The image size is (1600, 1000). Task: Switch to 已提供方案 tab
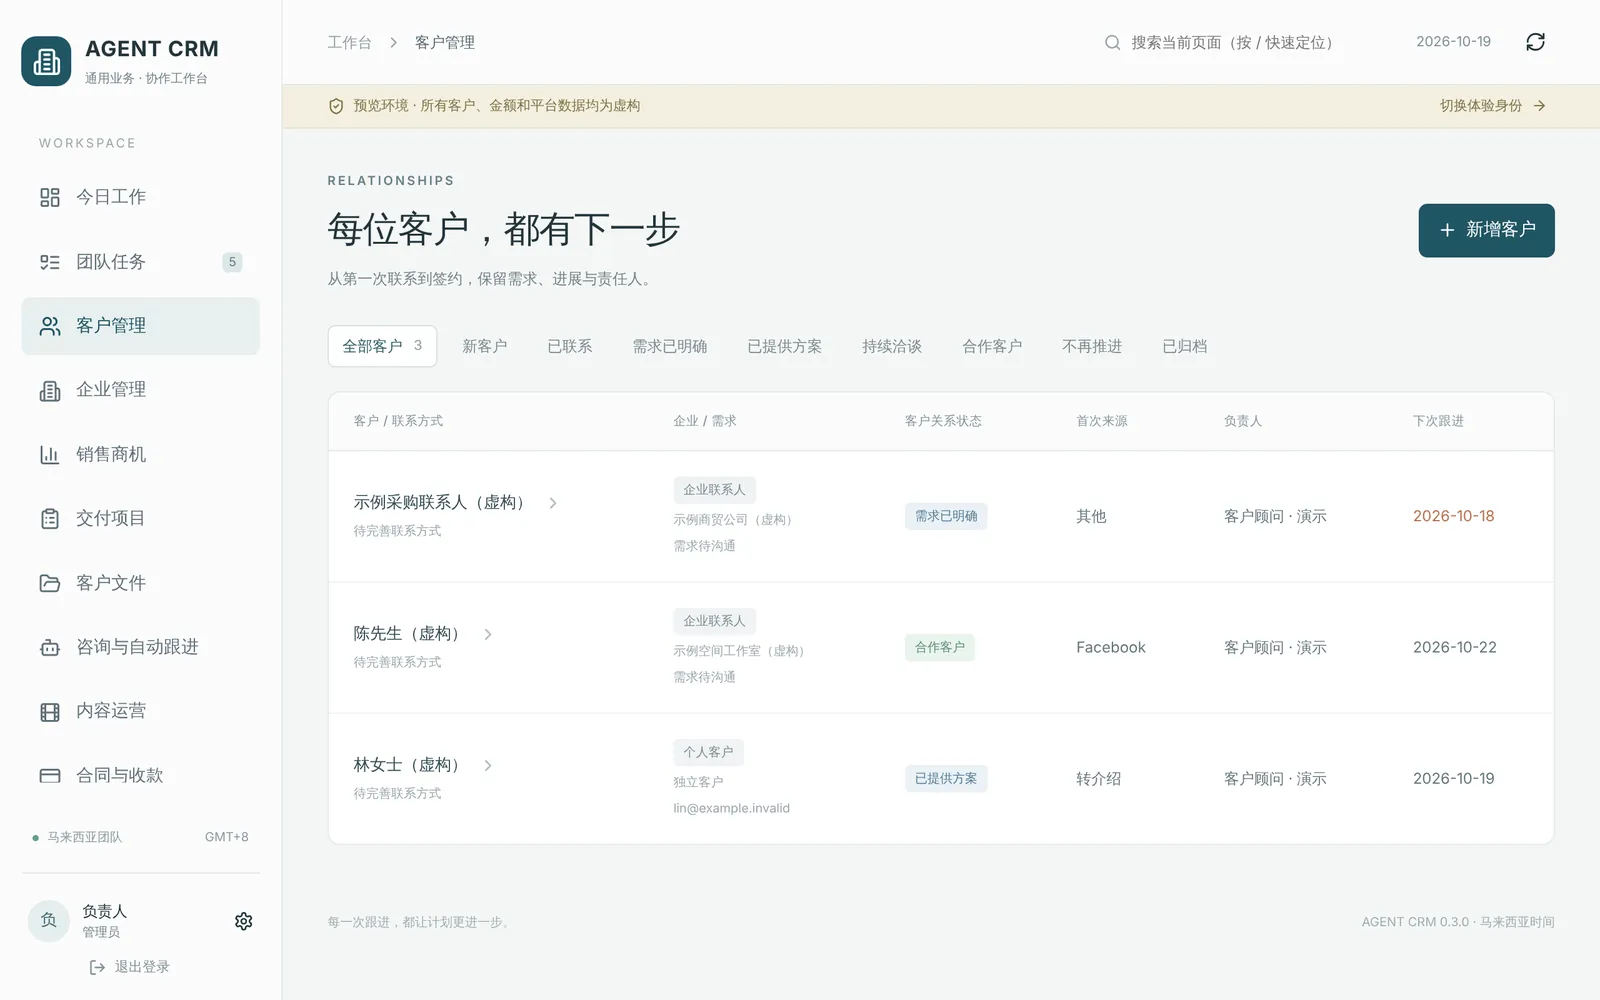(784, 346)
